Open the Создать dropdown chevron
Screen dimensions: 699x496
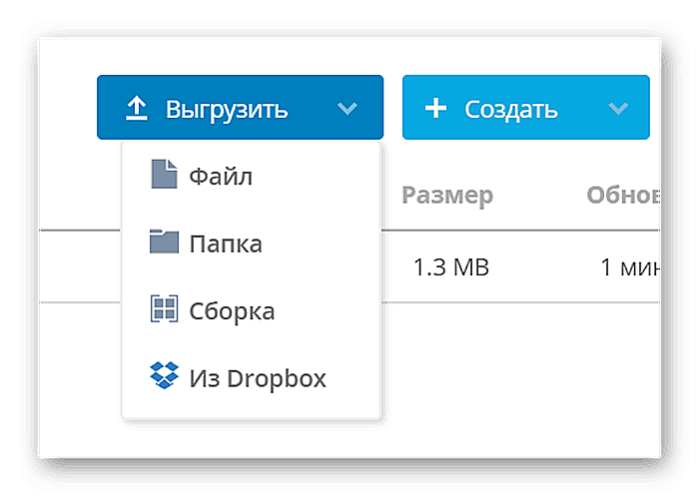(618, 108)
